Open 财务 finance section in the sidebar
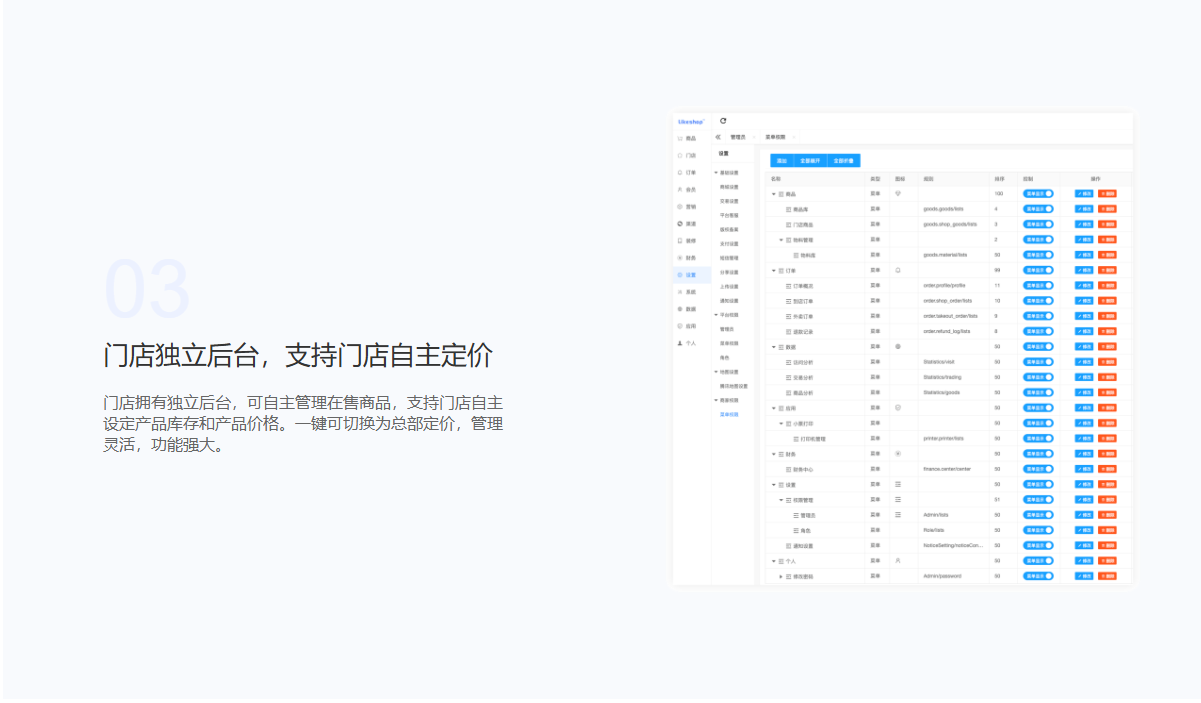 coord(680,257)
